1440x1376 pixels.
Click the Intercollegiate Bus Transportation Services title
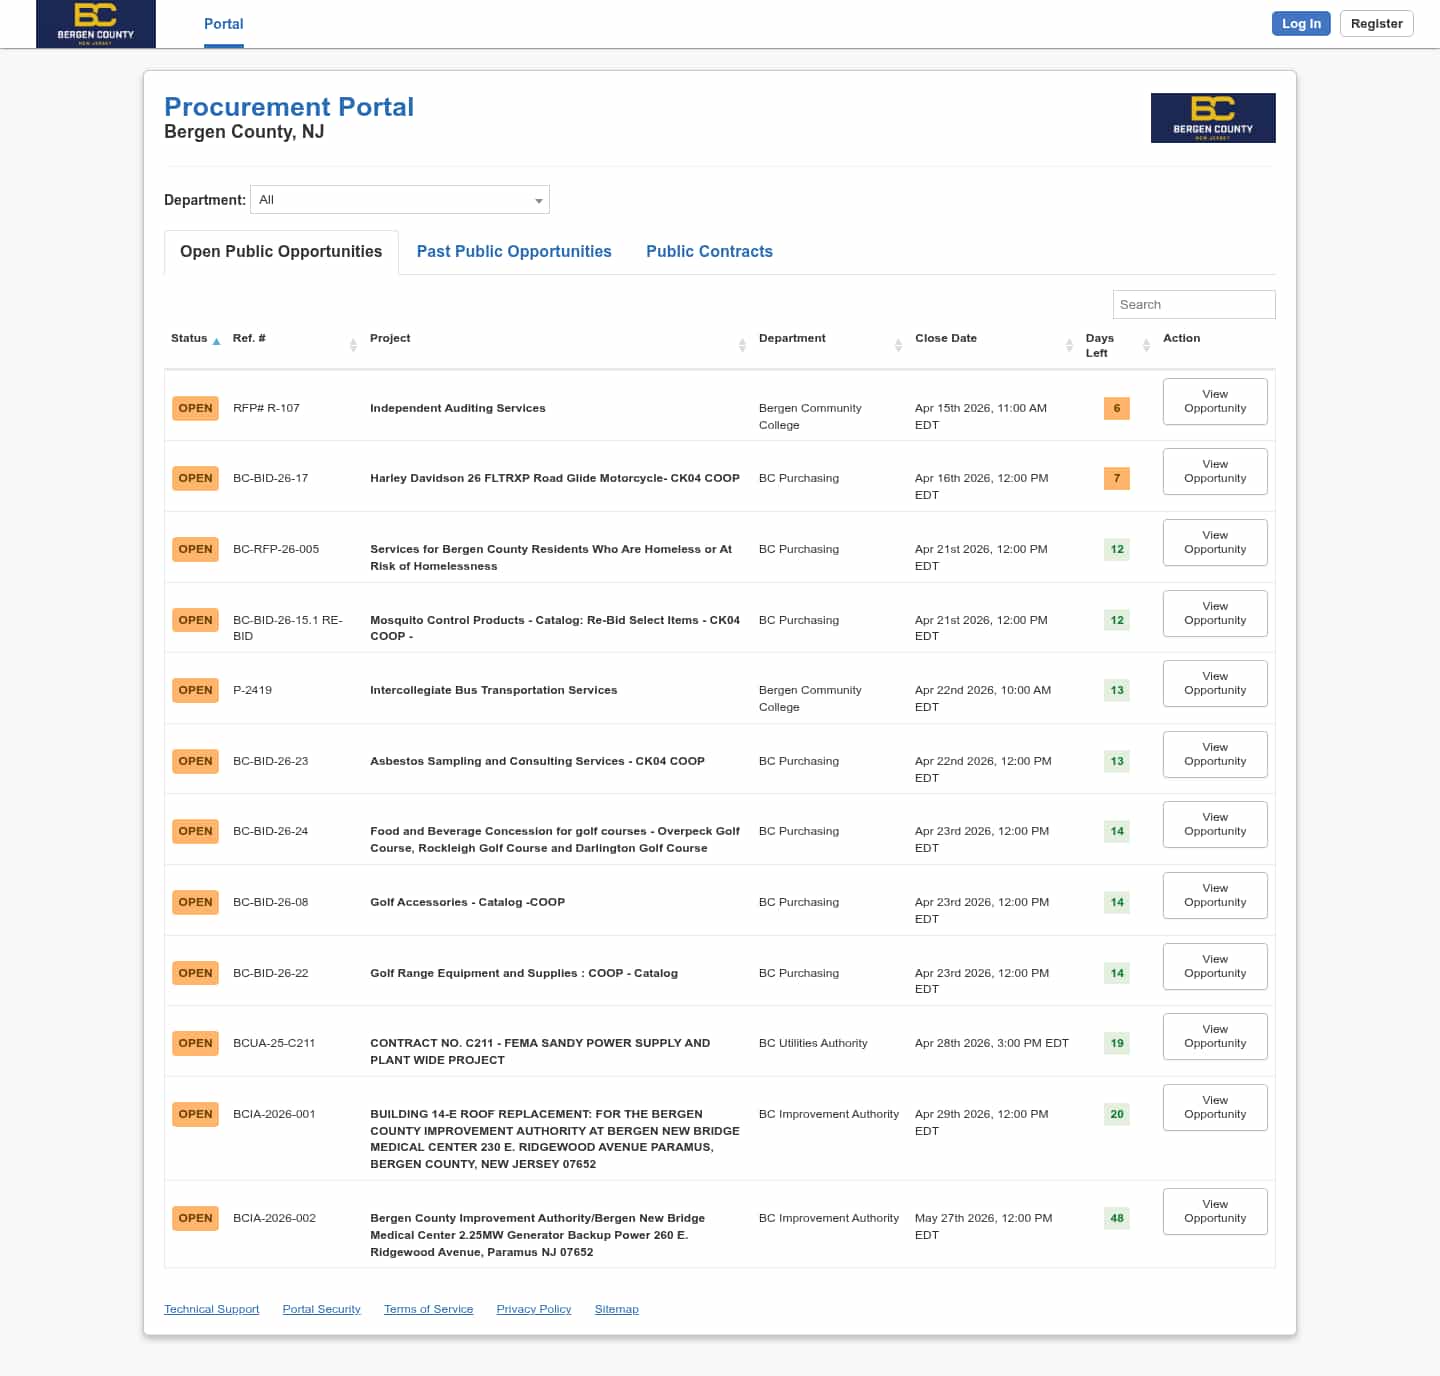click(x=493, y=691)
